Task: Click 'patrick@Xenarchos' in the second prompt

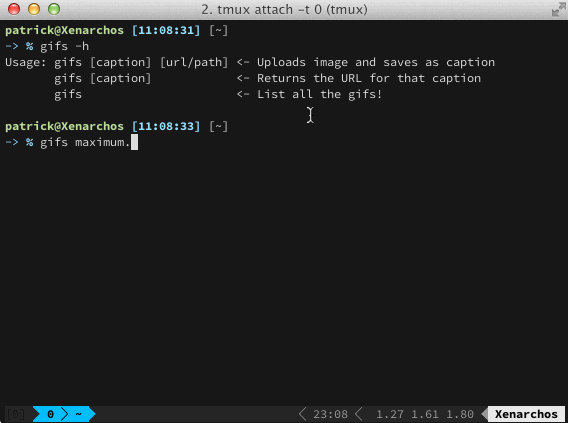Action: [x=64, y=126]
